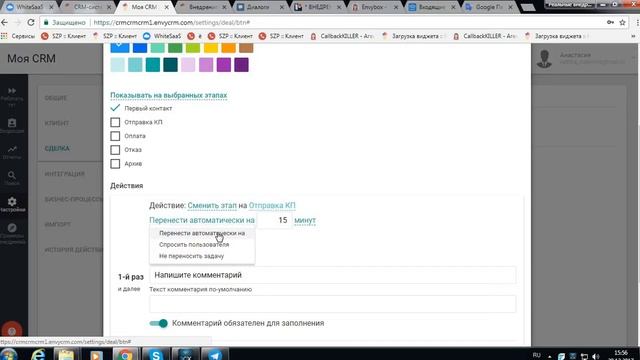Image resolution: width=640 pixels, height=360 pixels.
Task: Pick the light pink color swatch
Action: 188,65
